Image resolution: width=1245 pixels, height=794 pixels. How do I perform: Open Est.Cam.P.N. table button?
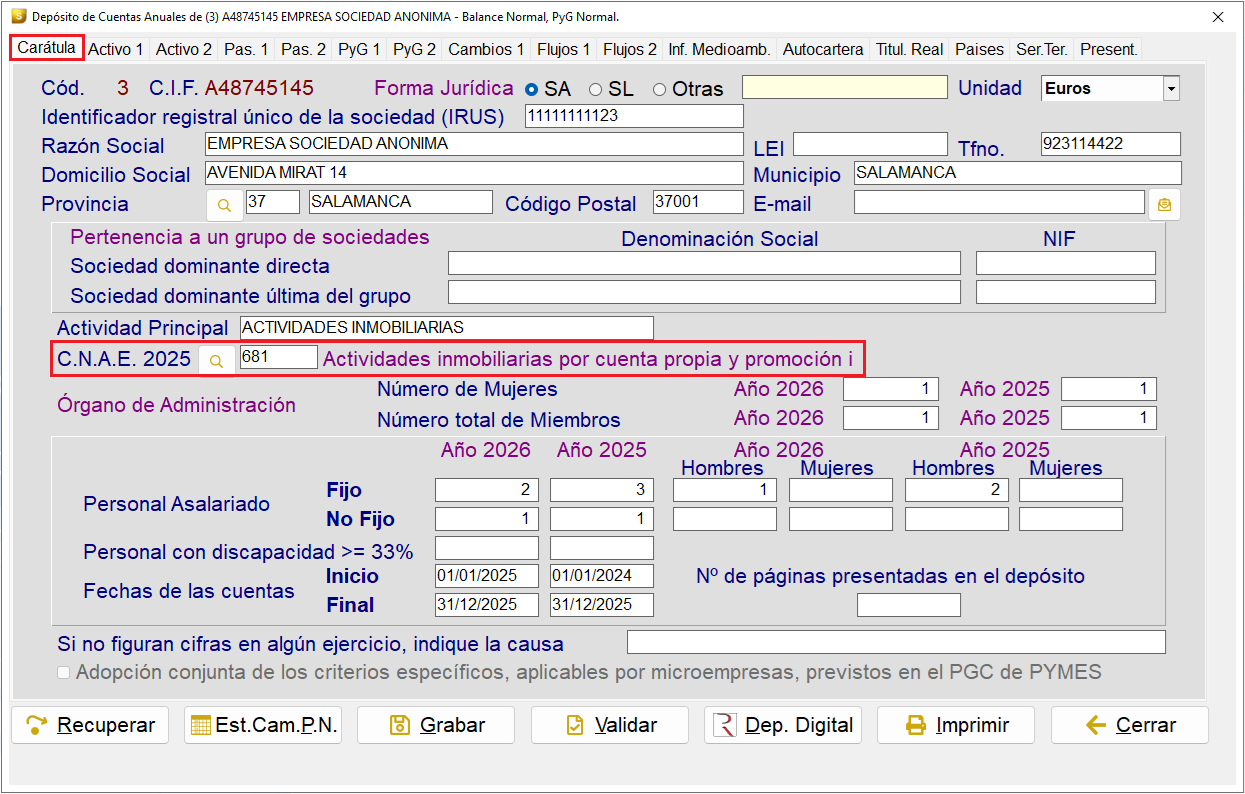pyautogui.click(x=263, y=725)
